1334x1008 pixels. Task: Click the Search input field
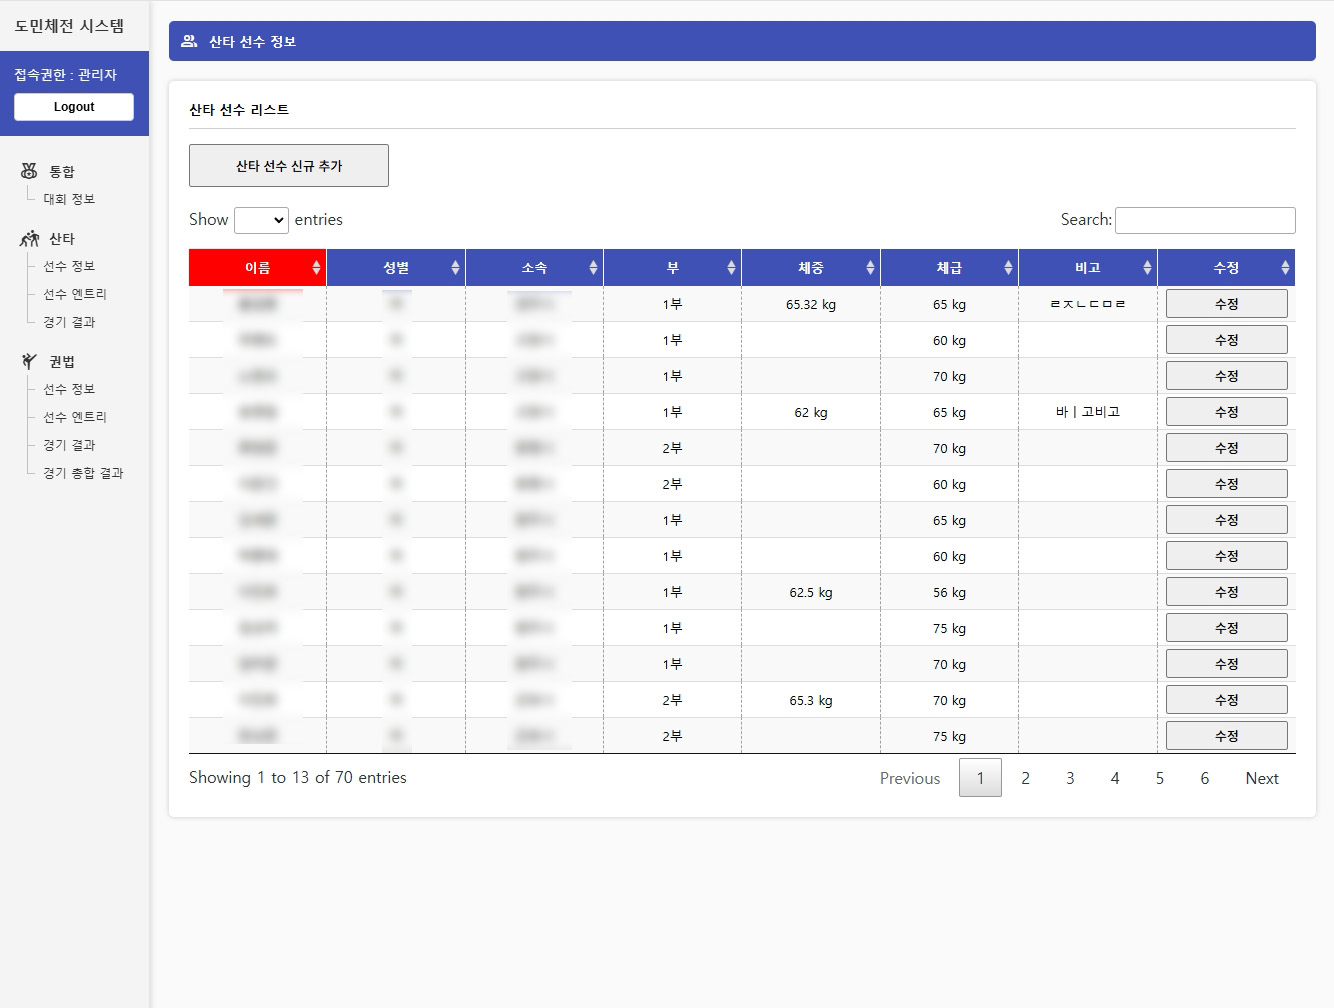pyautogui.click(x=1205, y=220)
